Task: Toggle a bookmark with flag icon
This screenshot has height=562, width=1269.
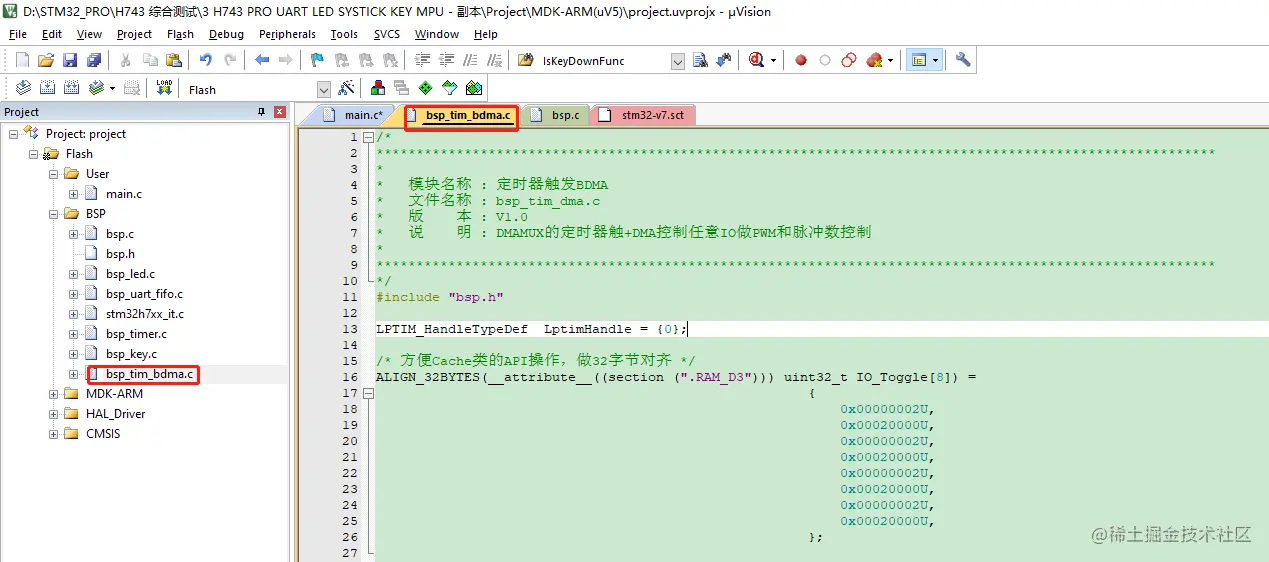Action: pos(317,60)
